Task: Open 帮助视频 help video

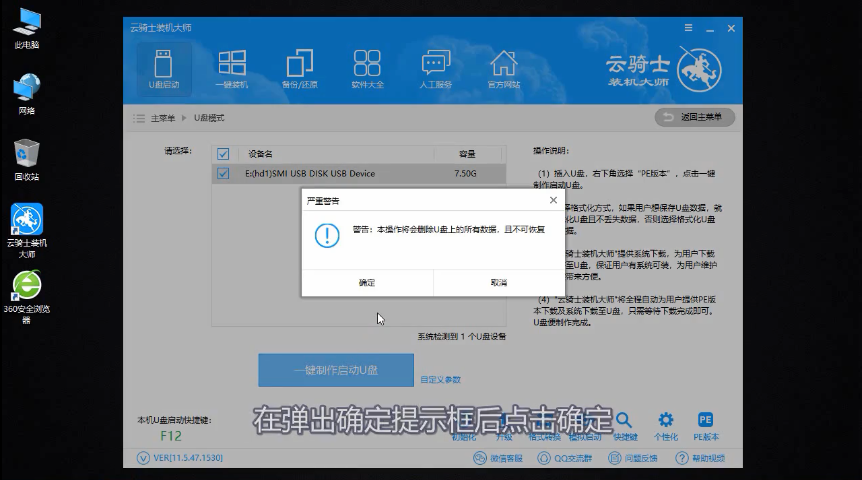Action: pos(700,458)
